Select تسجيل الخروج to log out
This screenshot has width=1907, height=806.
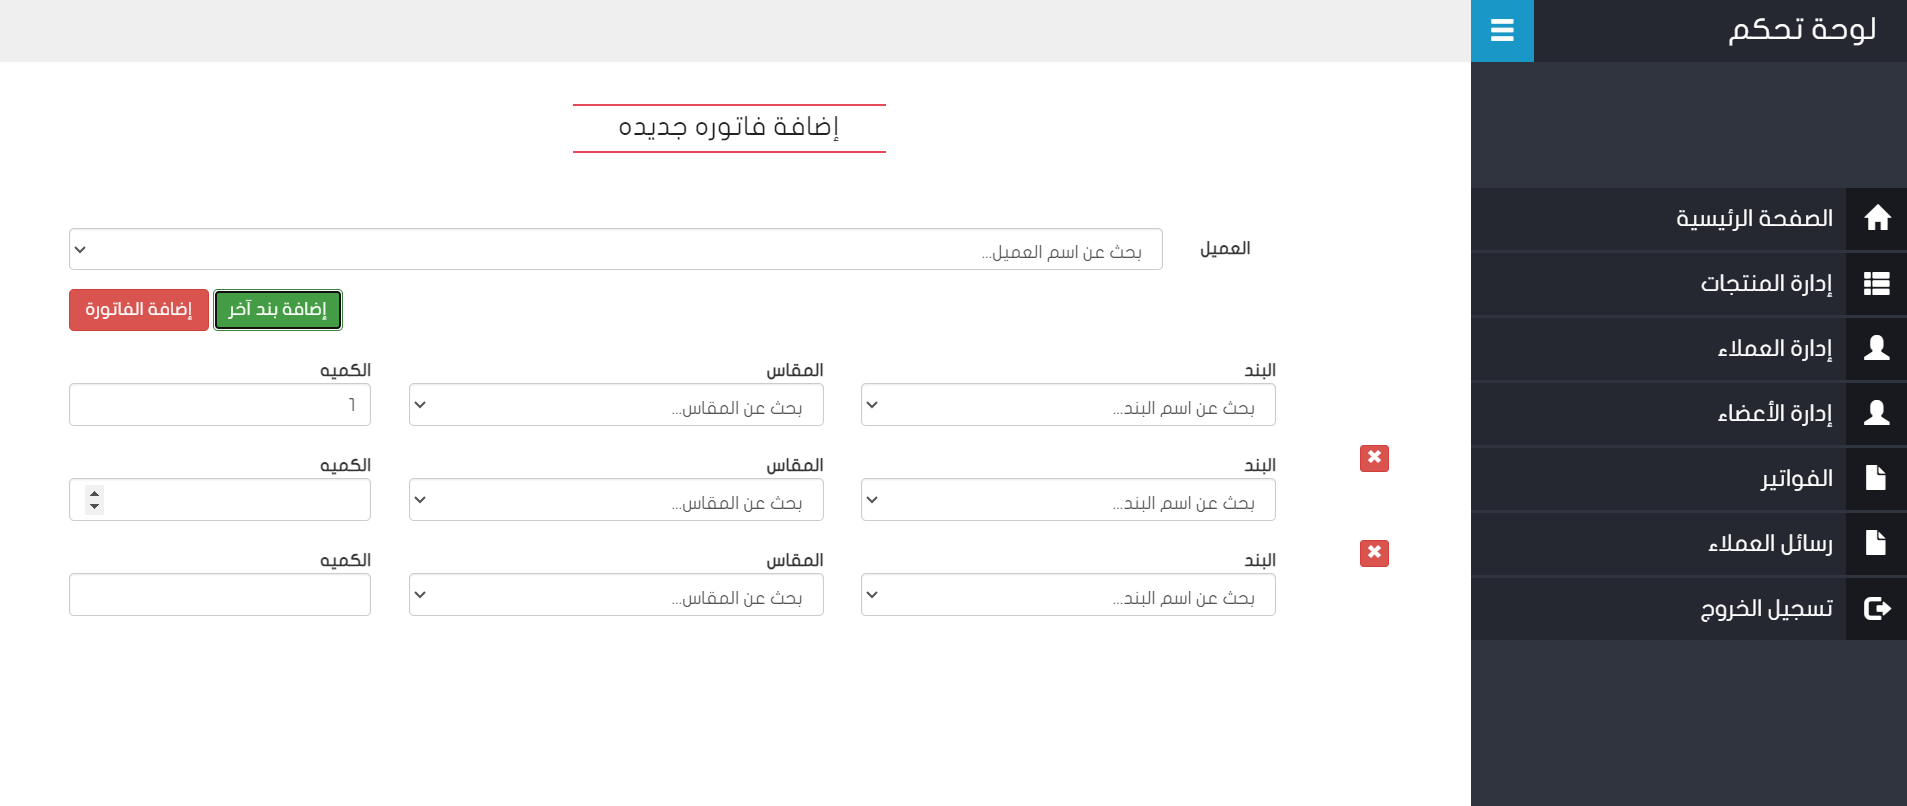point(1689,608)
